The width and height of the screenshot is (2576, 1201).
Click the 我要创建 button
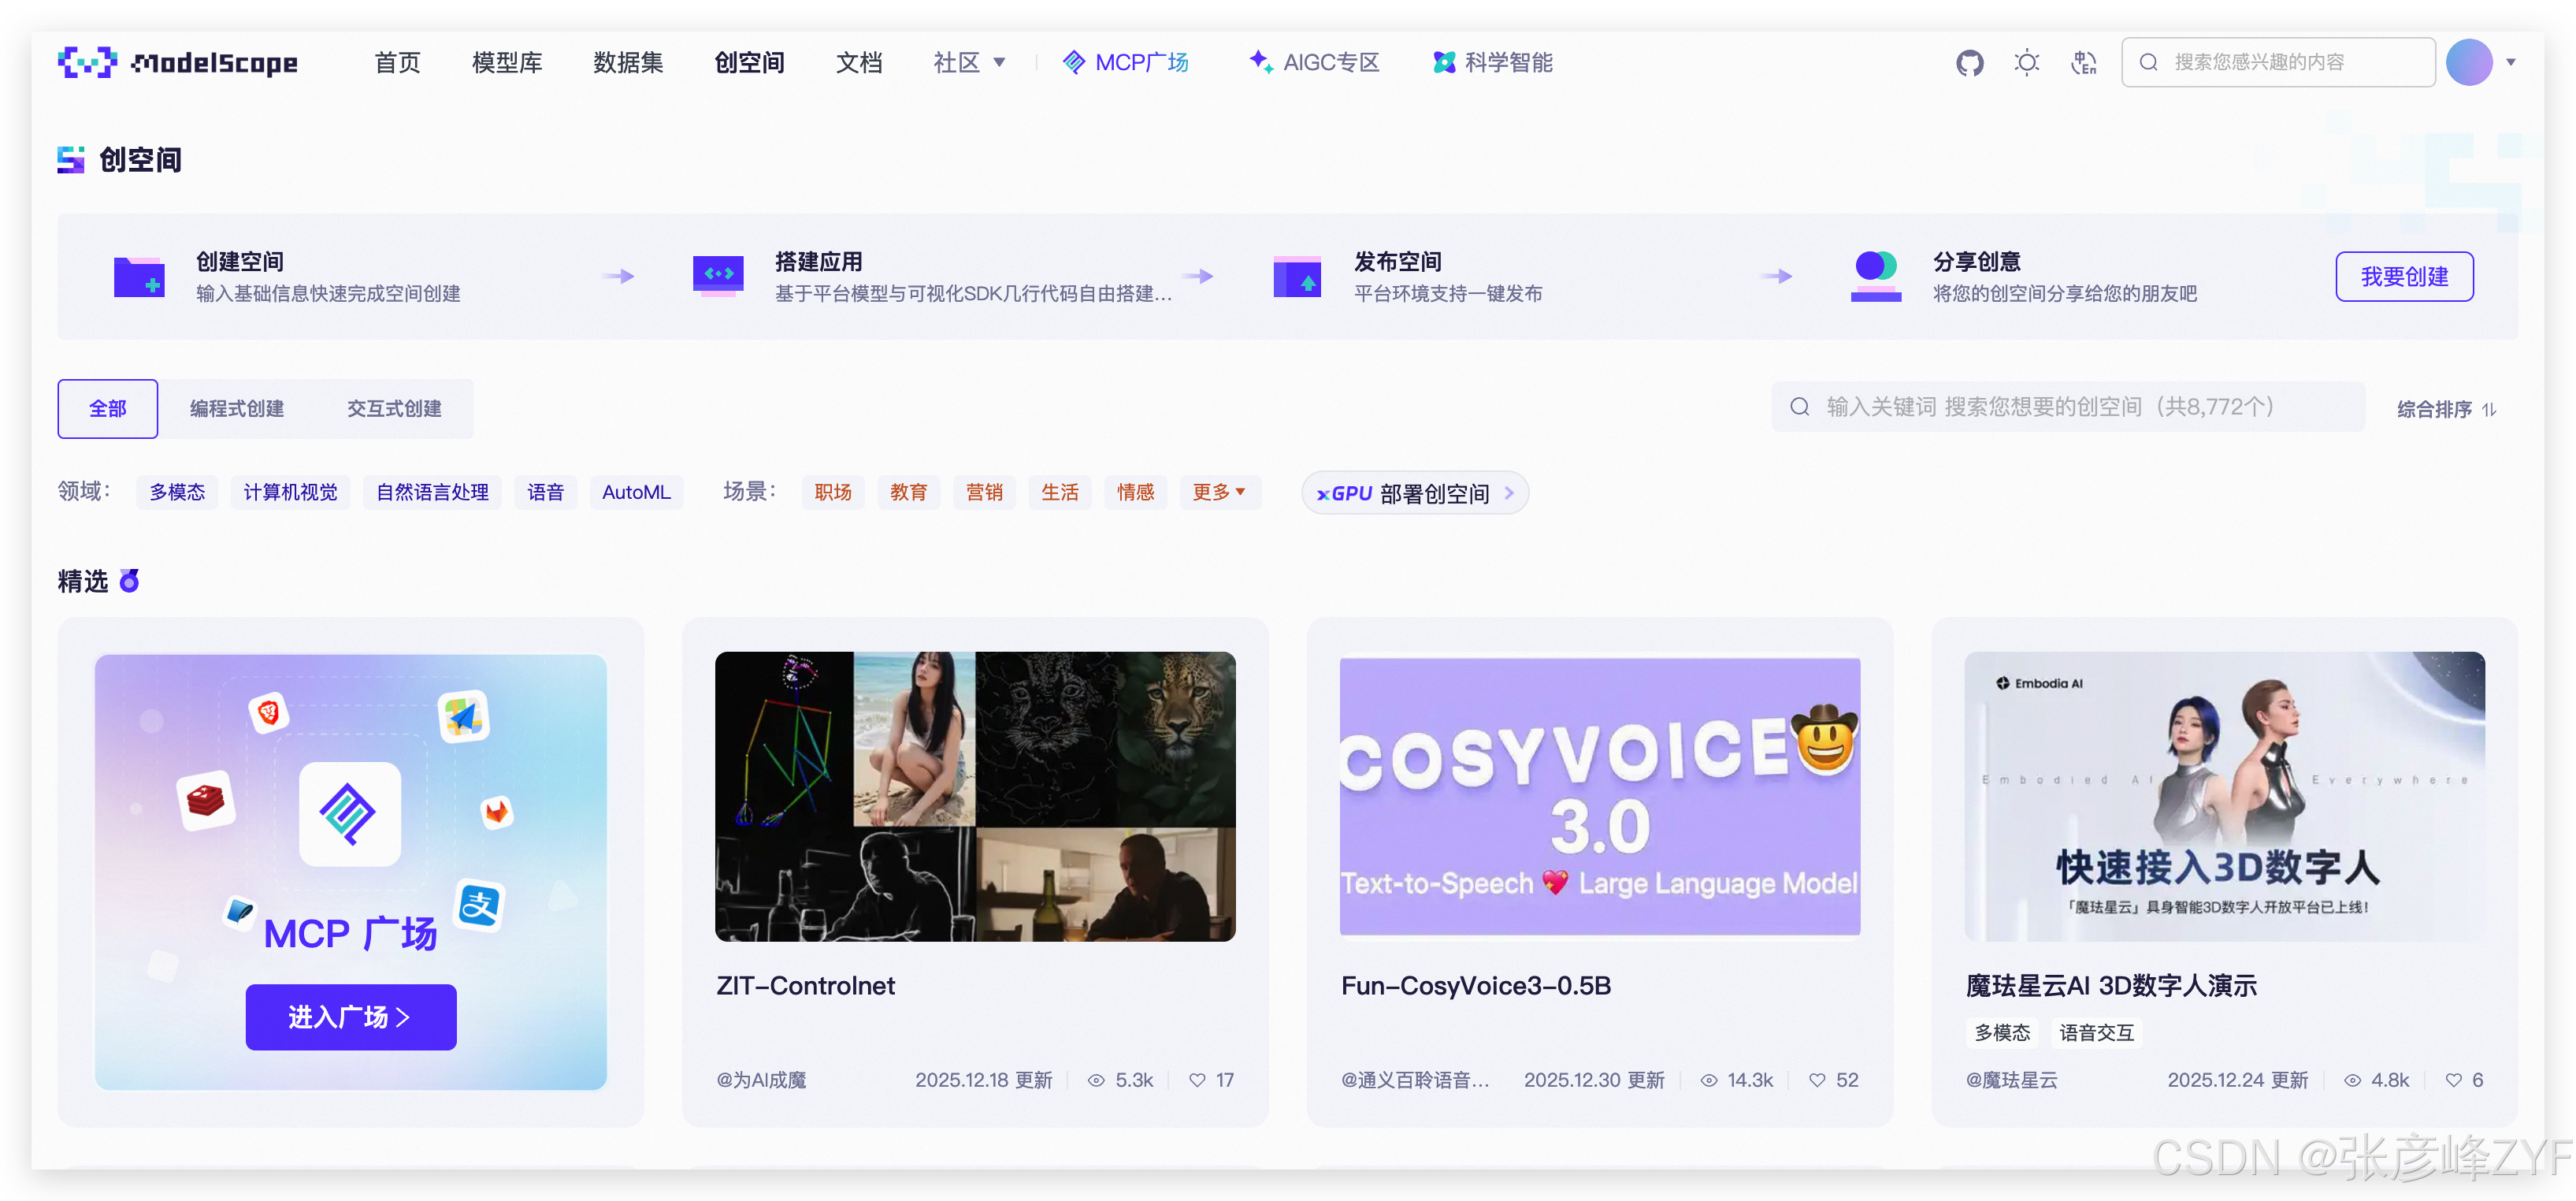coord(2404,277)
